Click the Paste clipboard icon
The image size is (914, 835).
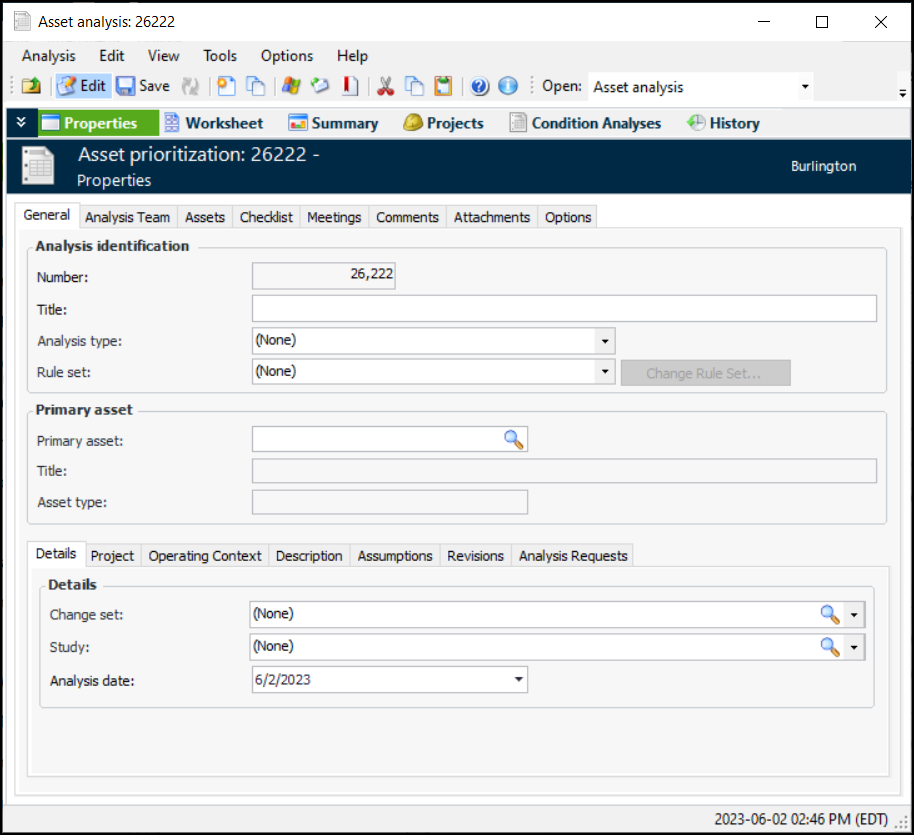coord(443,86)
